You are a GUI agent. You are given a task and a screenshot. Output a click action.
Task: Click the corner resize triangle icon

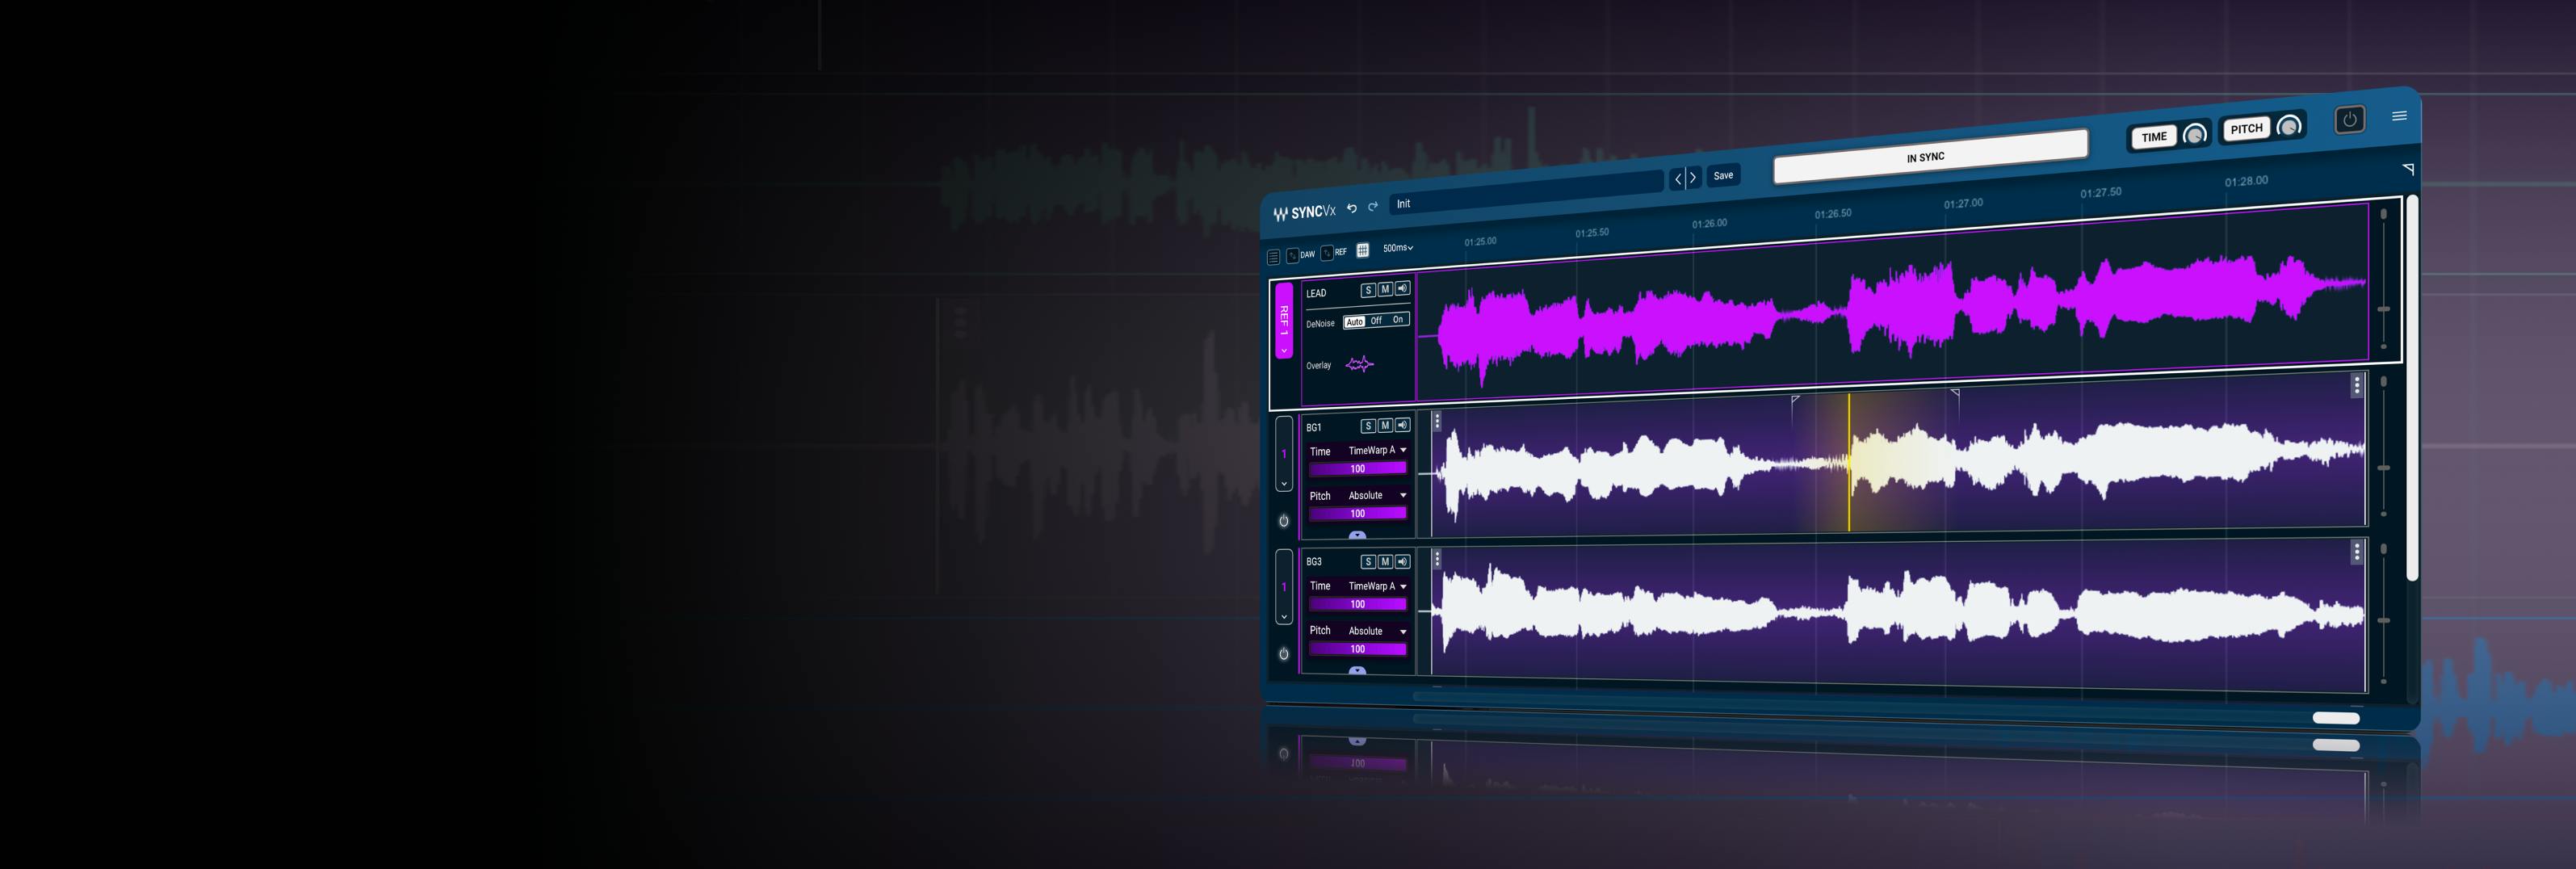(x=2408, y=169)
